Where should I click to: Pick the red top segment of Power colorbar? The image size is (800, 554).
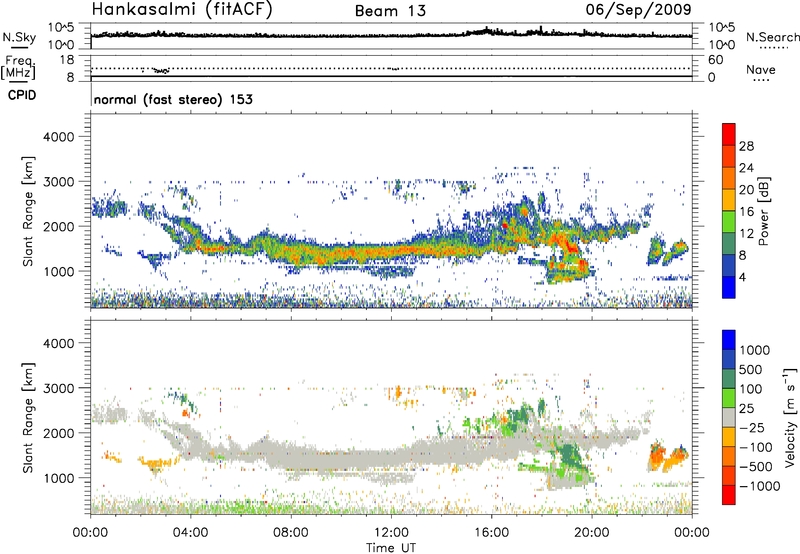729,135
